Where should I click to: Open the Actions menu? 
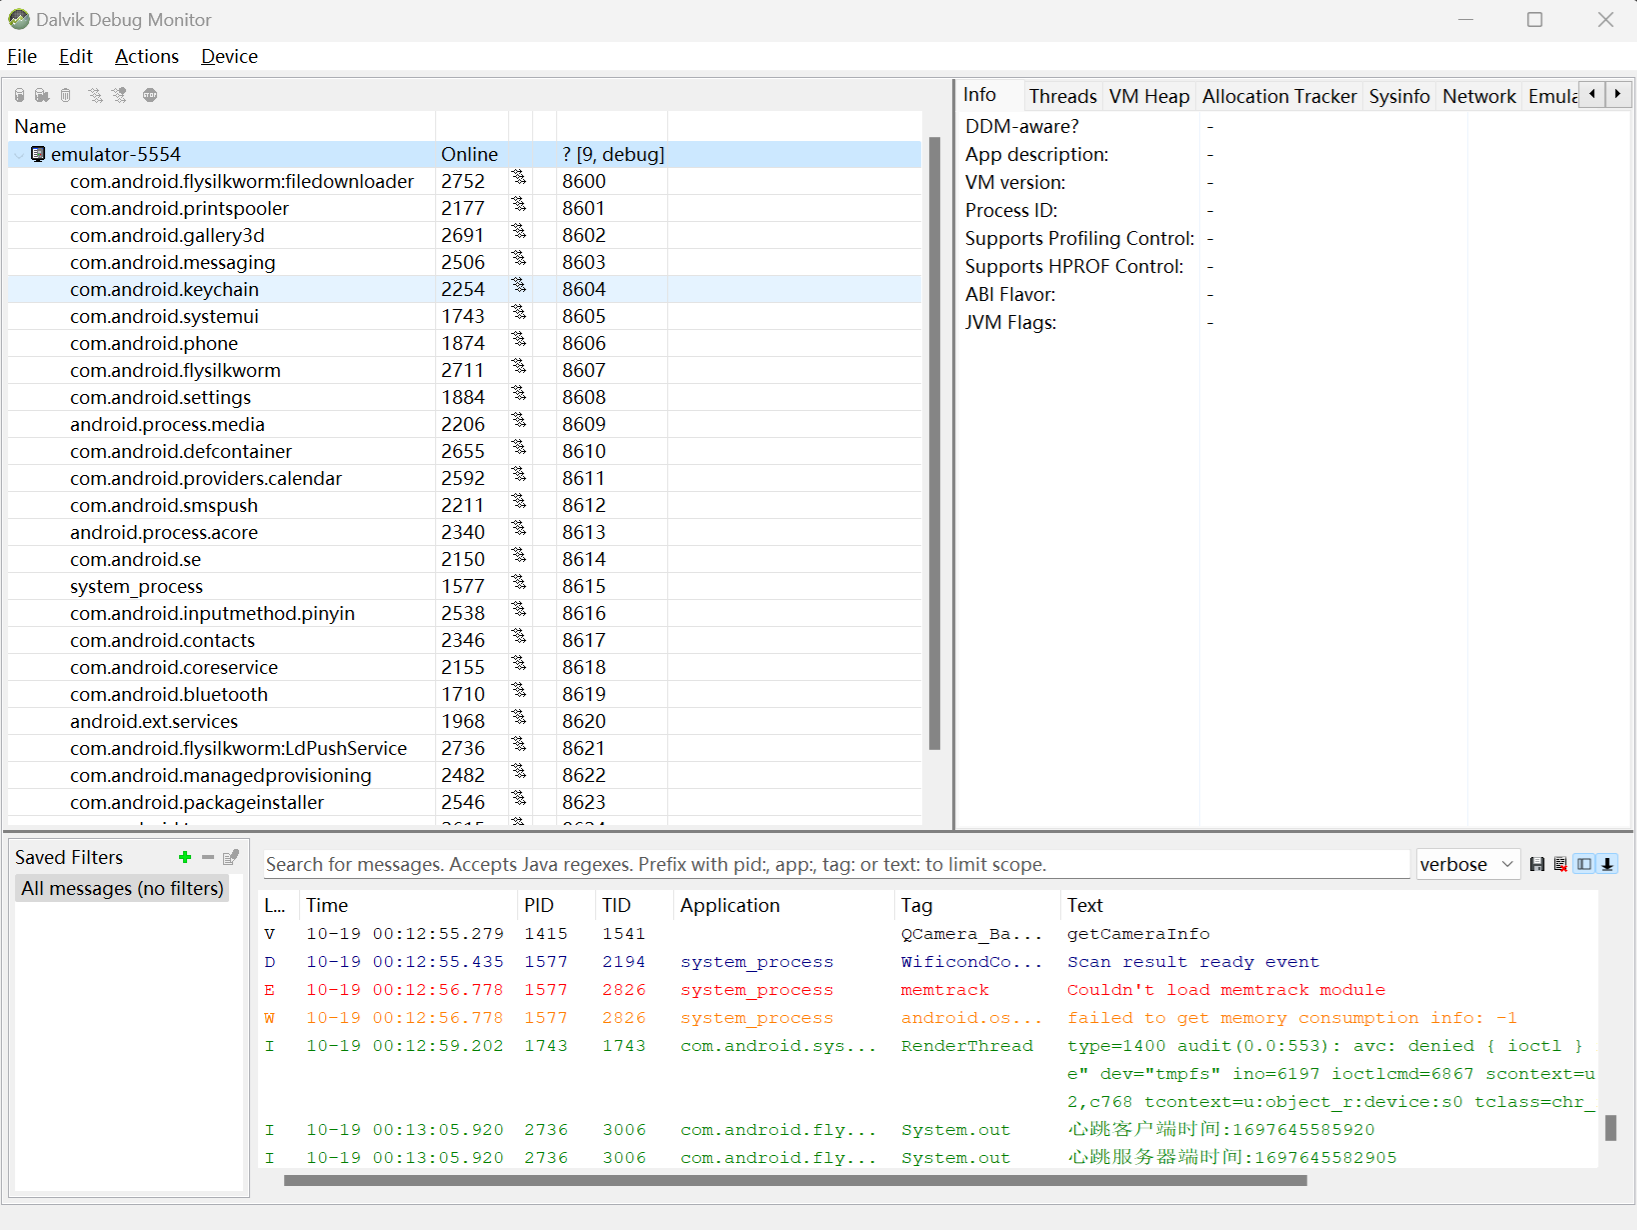[x=146, y=57]
